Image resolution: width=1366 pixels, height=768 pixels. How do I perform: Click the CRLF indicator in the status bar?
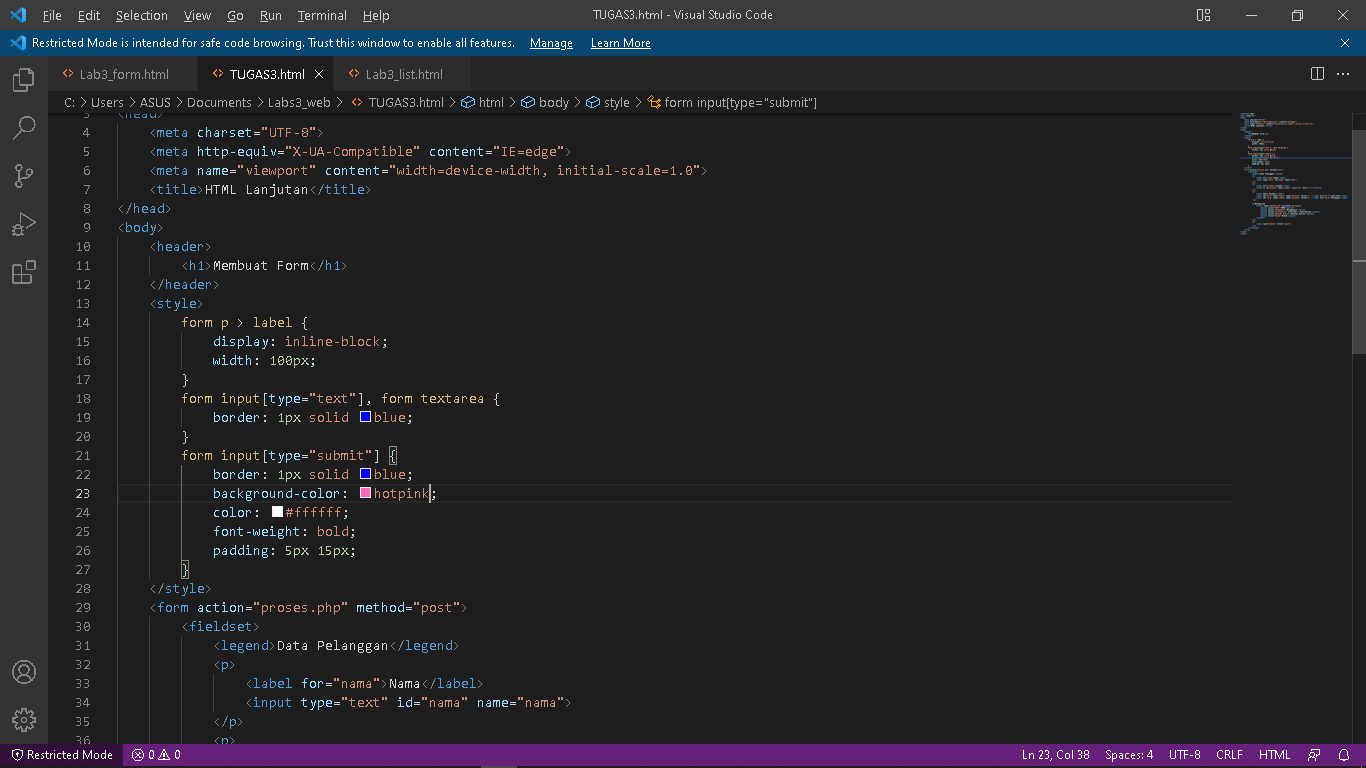1229,755
